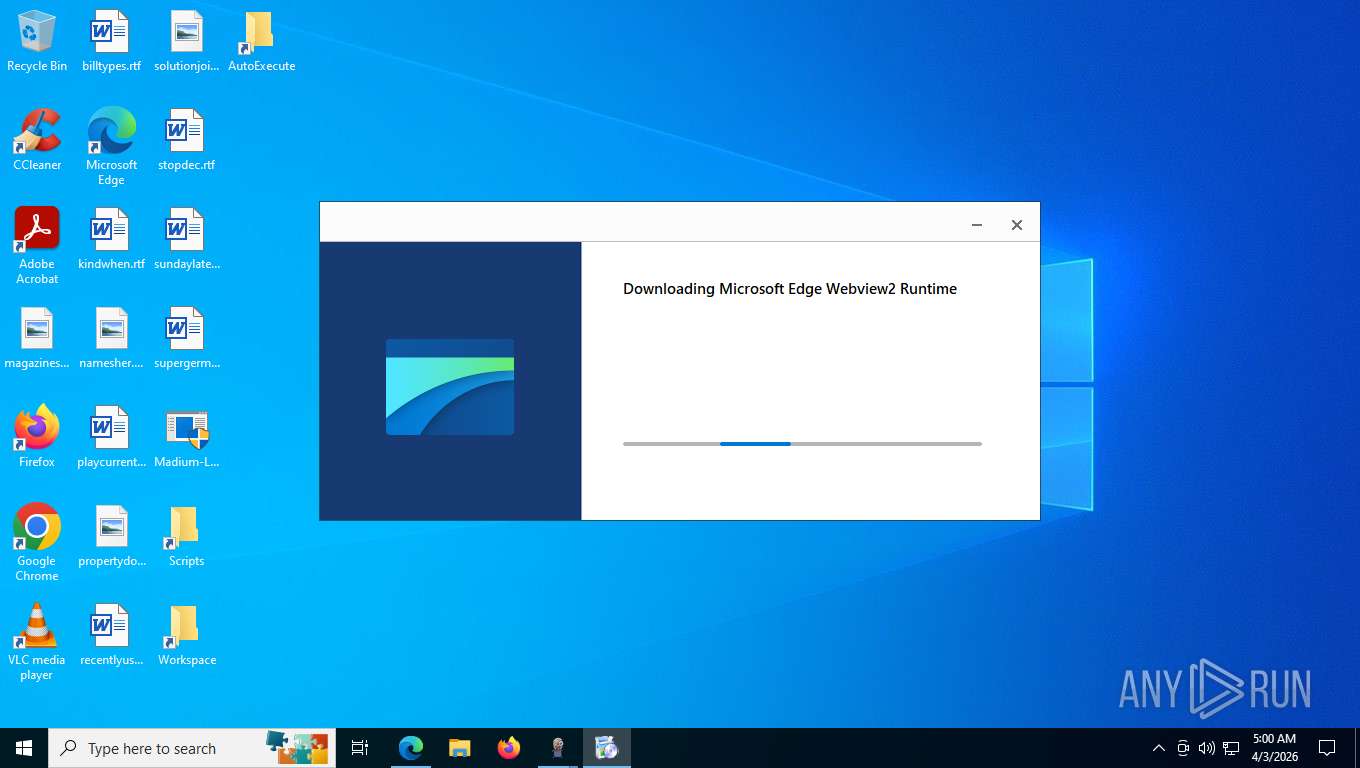Image resolution: width=1360 pixels, height=768 pixels.
Task: Show hidden system tray icons
Action: 1158,748
